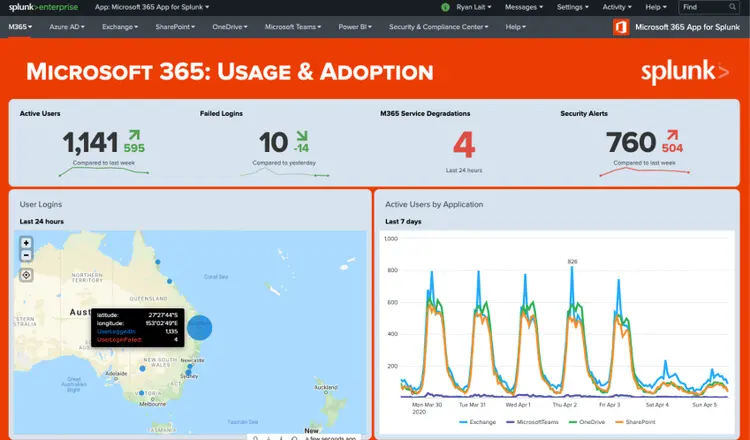Open the OneDrive navigation menu
This screenshot has height=440, width=750.
(x=230, y=27)
